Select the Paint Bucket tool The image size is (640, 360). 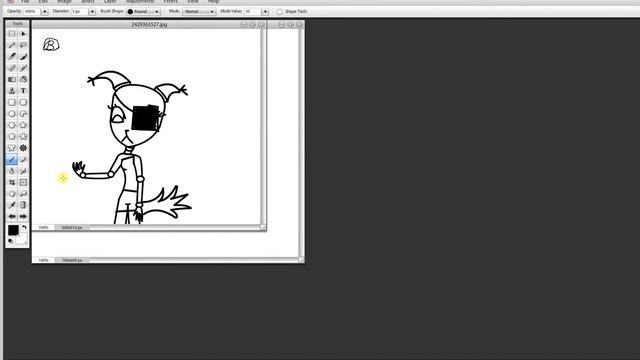23,80
